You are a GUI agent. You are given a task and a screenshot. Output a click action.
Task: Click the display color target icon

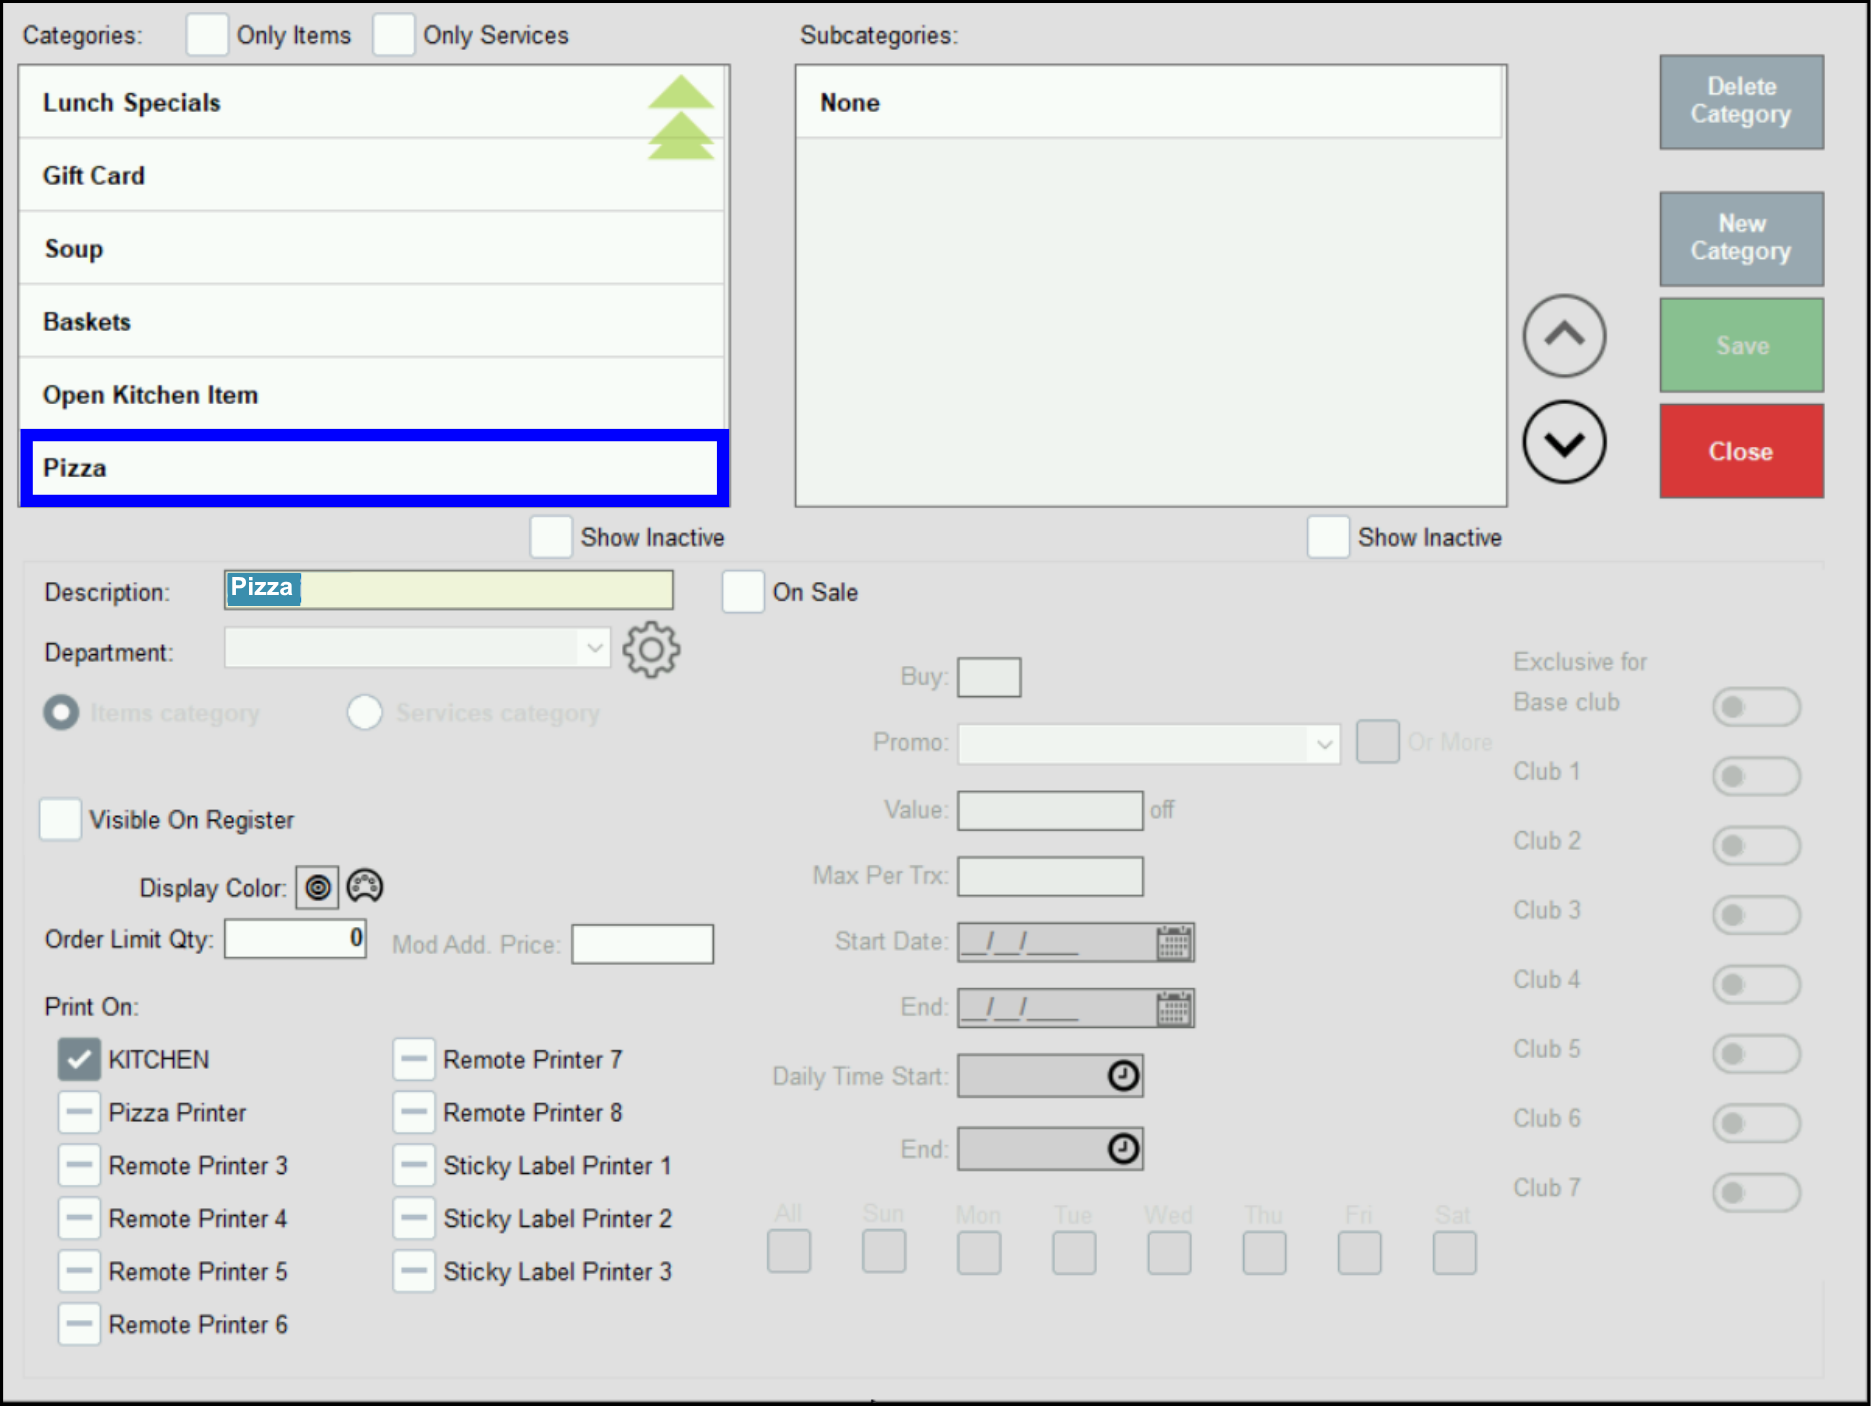pos(317,887)
